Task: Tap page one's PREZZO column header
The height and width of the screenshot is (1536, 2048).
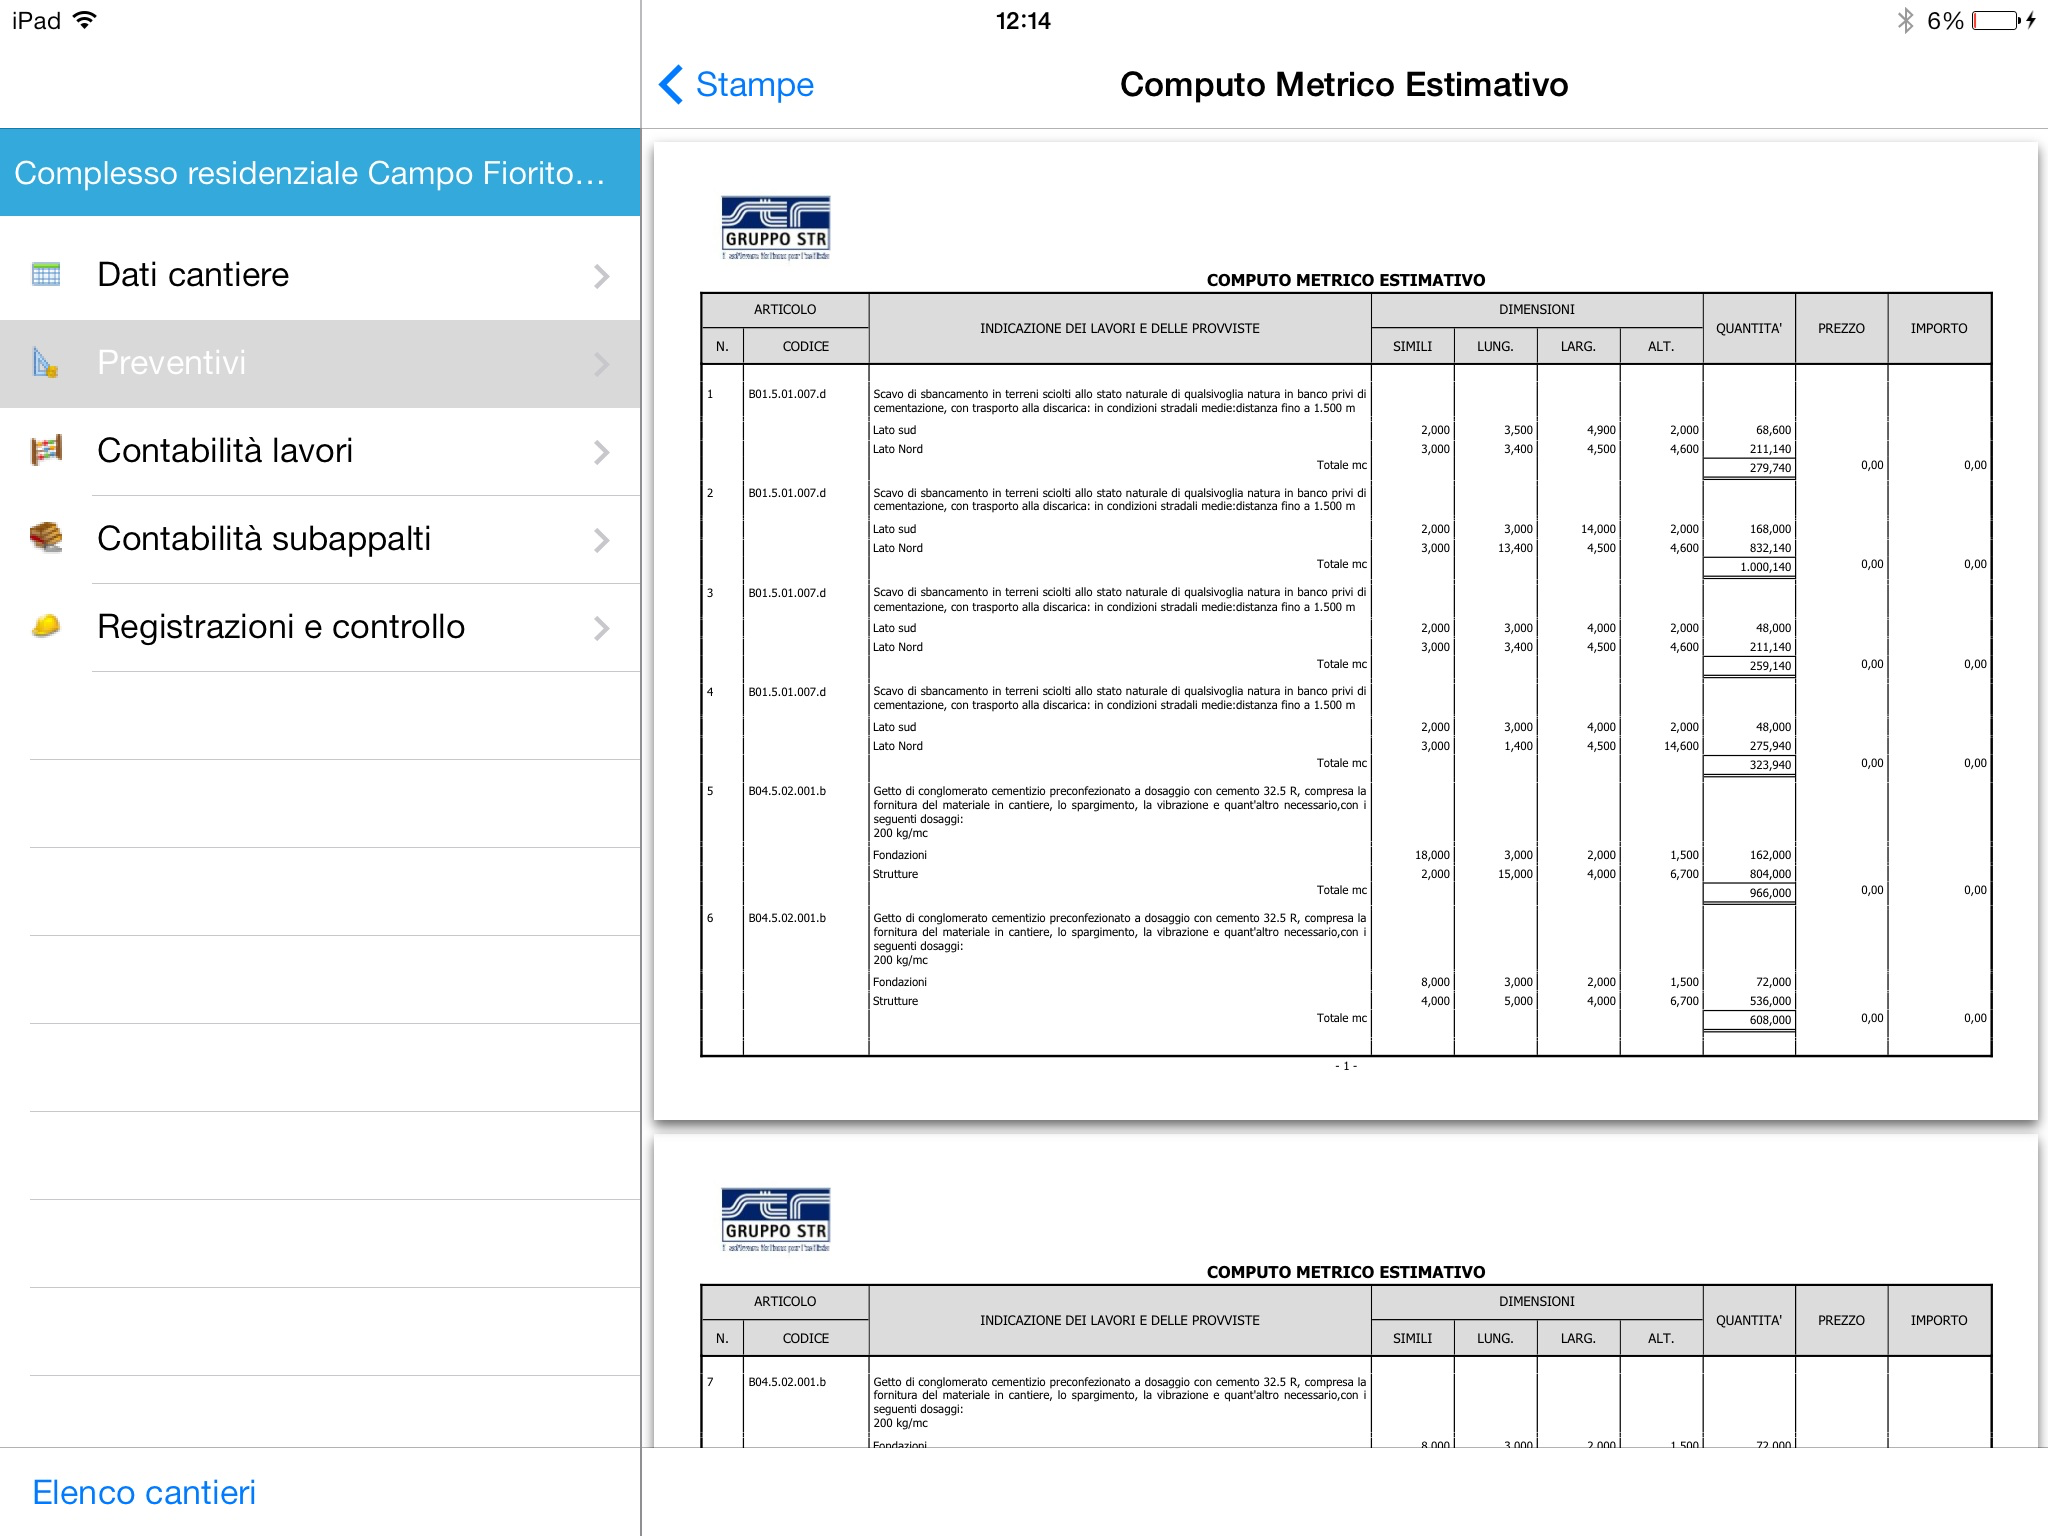Action: coord(1841,328)
